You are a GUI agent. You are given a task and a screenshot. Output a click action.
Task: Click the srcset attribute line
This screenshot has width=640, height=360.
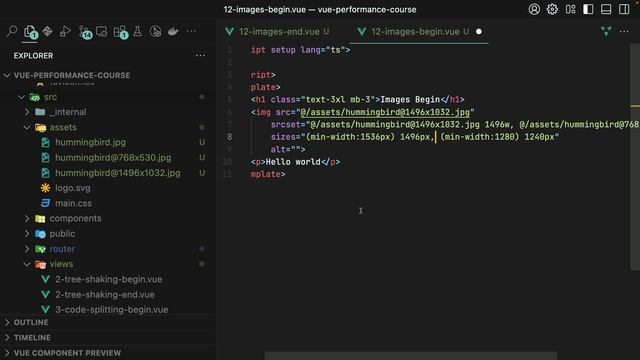(455, 124)
